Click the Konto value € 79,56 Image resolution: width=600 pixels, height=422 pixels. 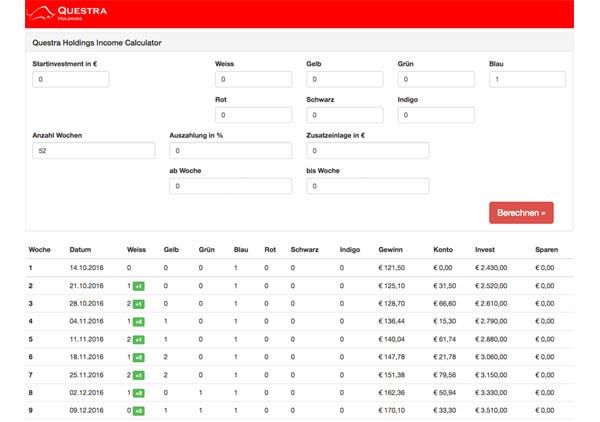point(444,375)
